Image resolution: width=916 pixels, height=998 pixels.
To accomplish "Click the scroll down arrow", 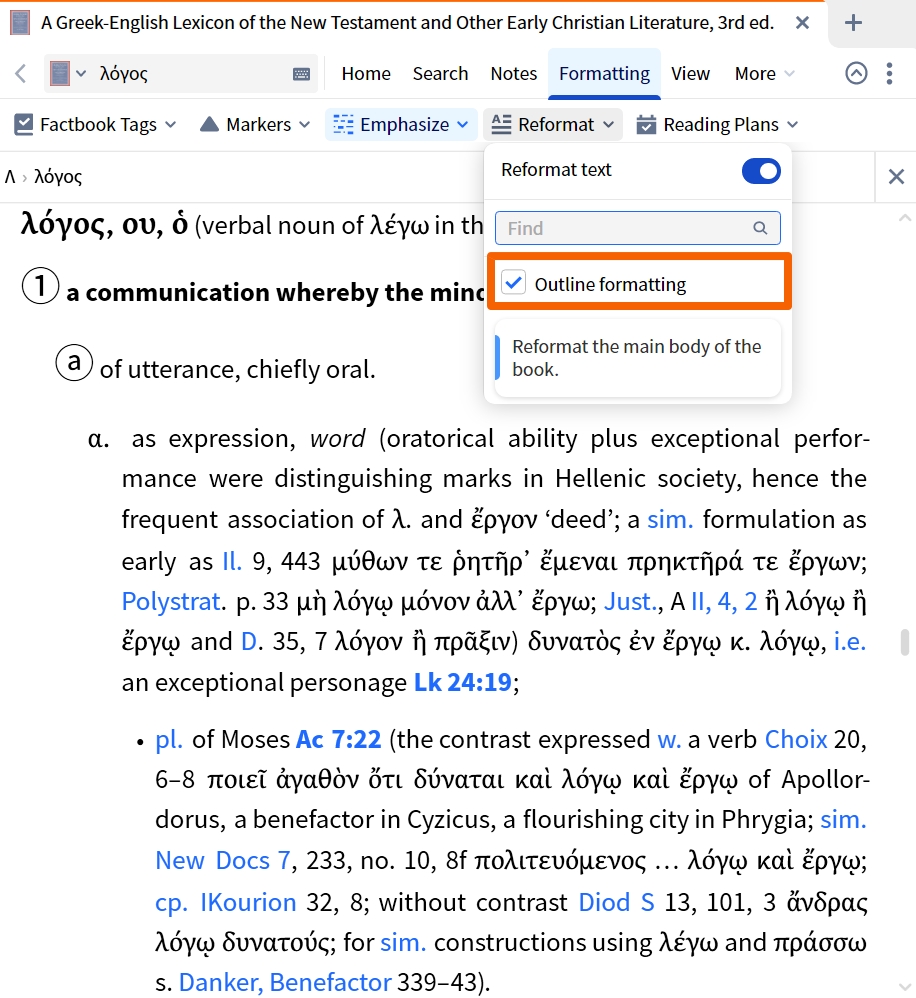I will [x=905, y=988].
